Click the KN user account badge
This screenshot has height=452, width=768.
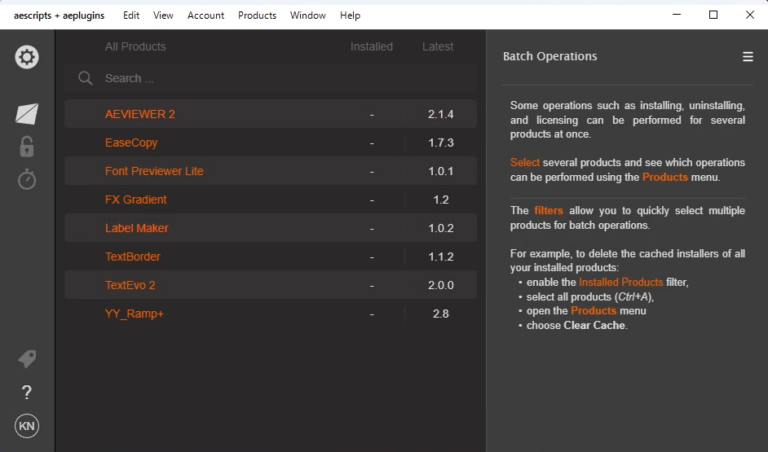coord(27,426)
